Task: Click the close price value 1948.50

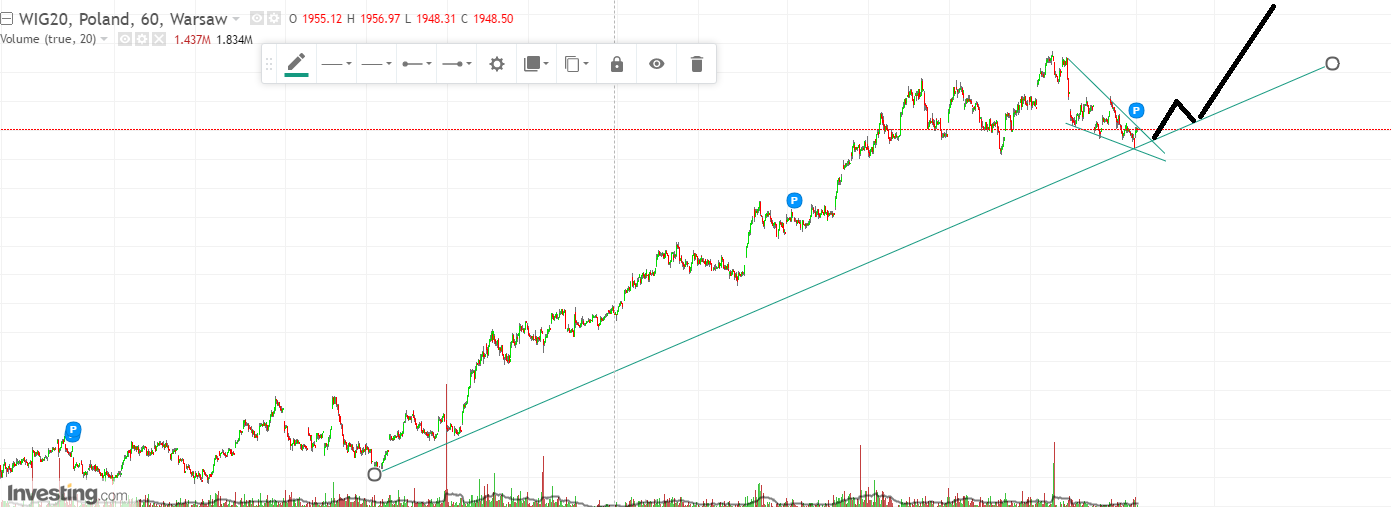Action: pyautogui.click(x=492, y=19)
